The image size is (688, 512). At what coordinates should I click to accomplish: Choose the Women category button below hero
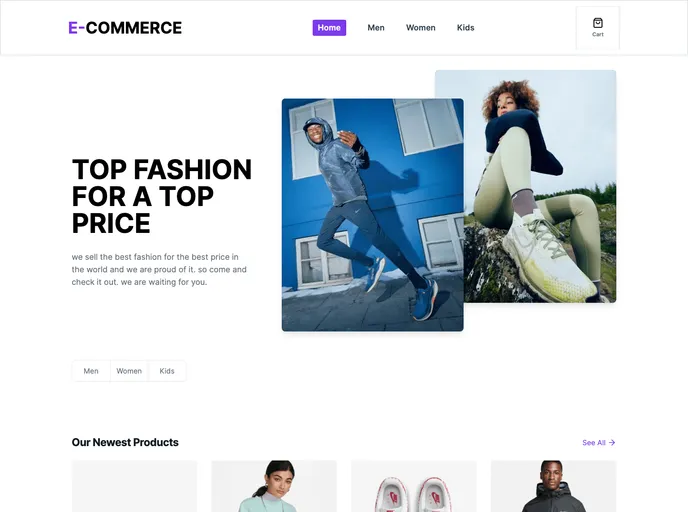(129, 371)
